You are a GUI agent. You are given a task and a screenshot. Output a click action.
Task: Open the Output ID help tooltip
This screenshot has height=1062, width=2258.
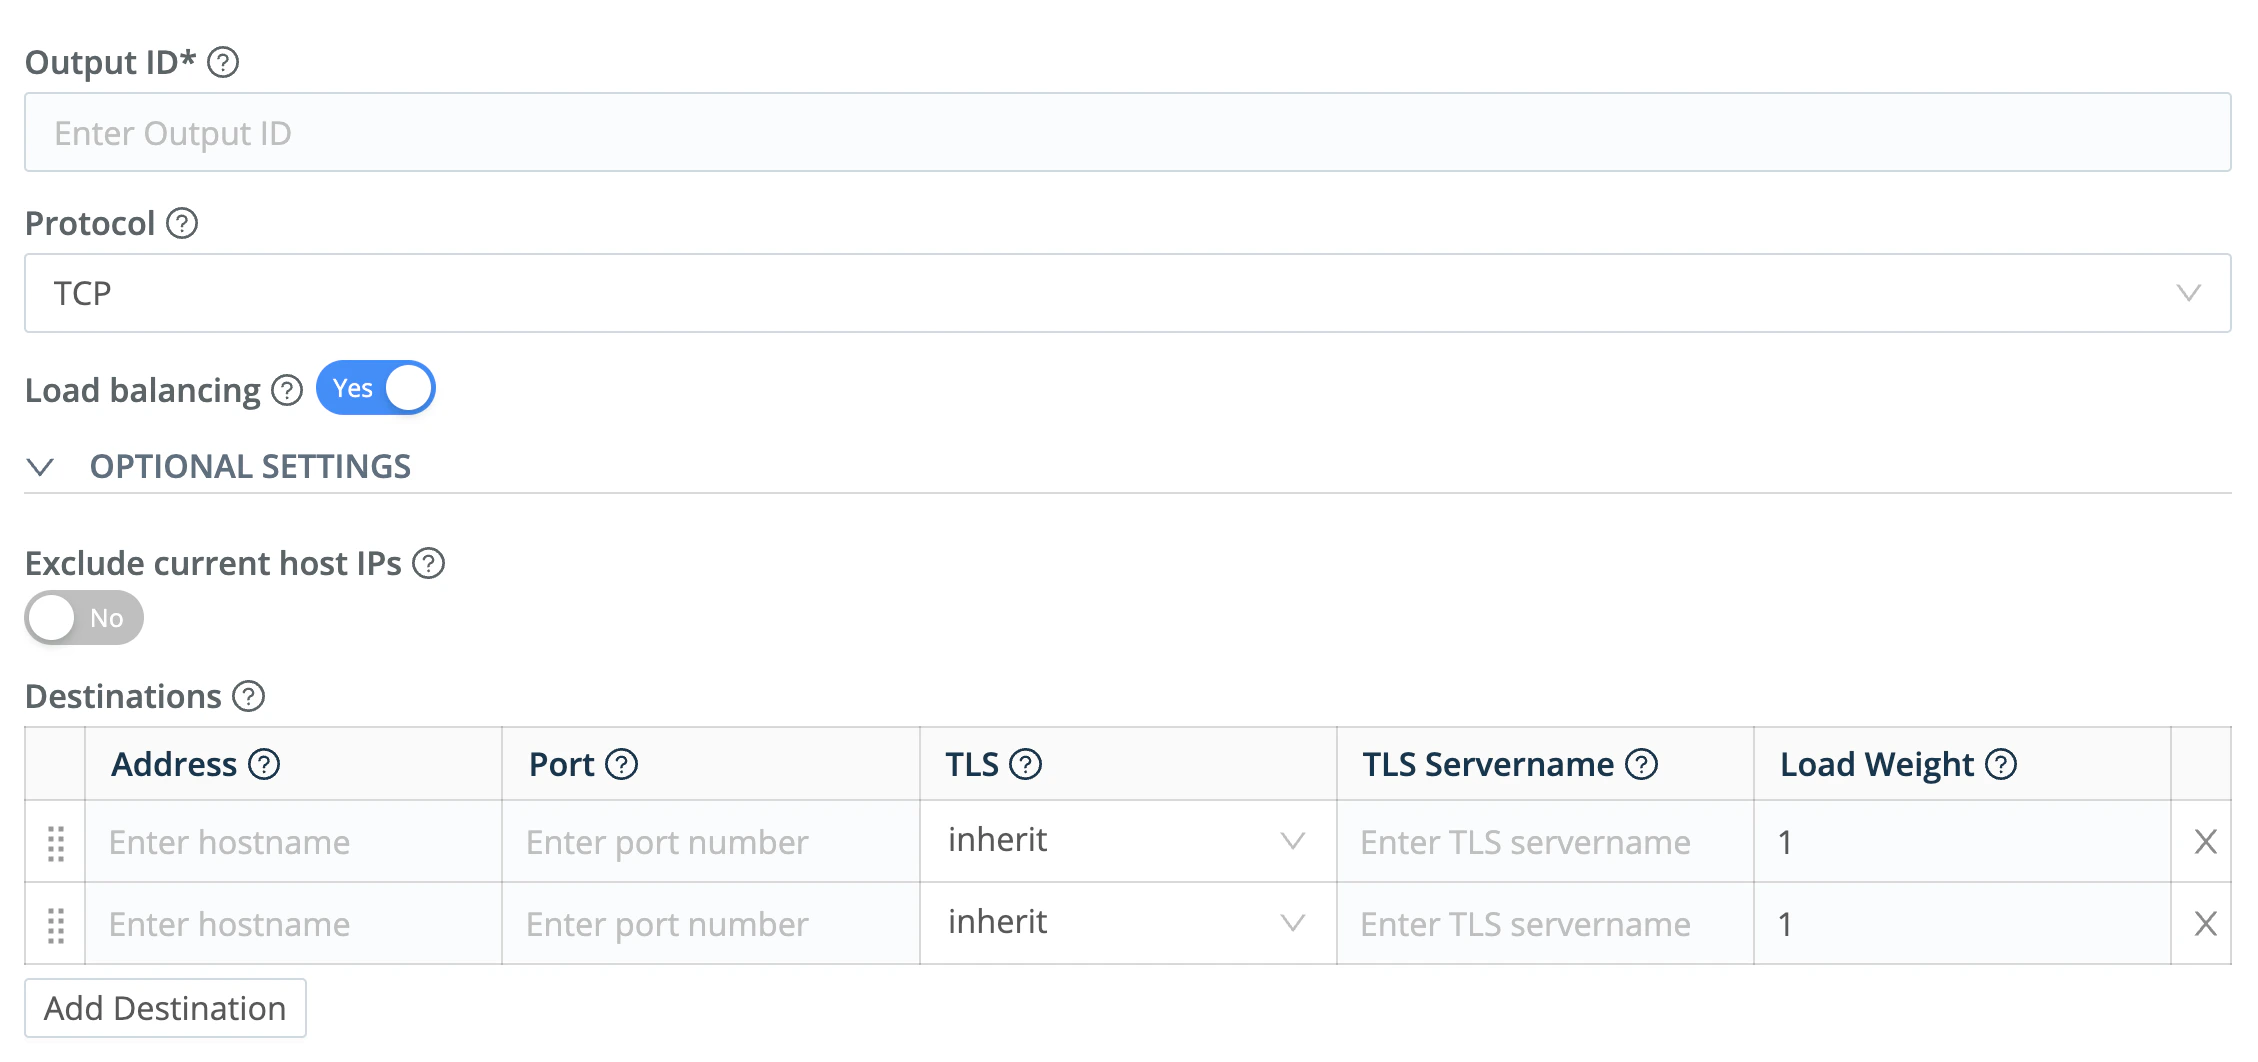click(224, 62)
